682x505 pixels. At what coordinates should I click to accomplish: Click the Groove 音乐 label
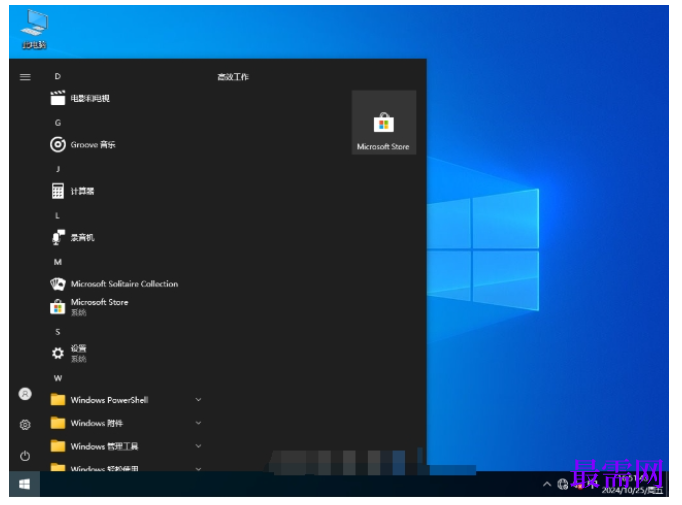click(93, 145)
